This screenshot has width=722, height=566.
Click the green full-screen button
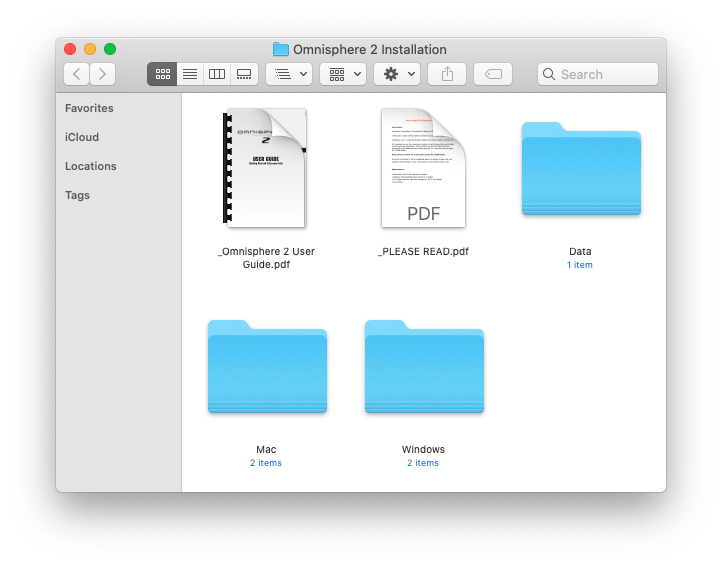tap(110, 49)
